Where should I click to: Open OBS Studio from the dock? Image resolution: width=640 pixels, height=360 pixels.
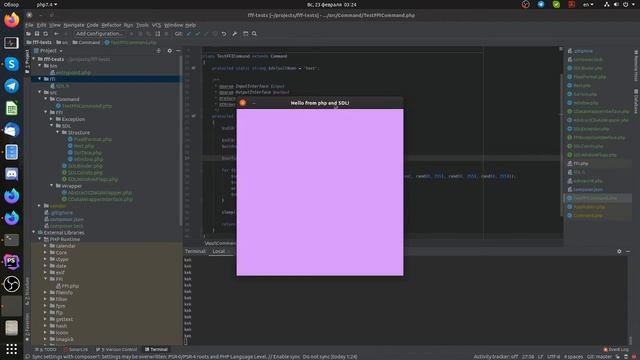[11, 284]
